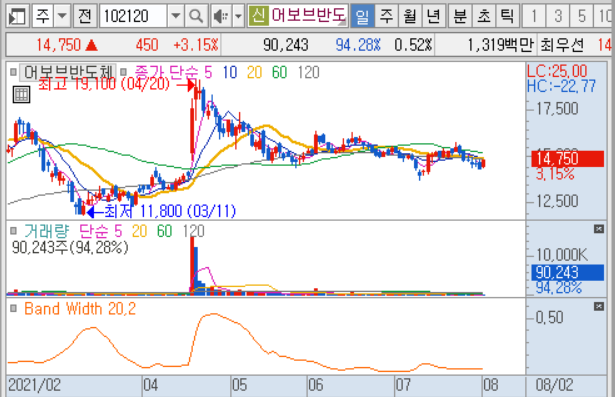The image size is (615, 397).
Task: Expand the stock code history dropdown
Action: tap(176, 16)
